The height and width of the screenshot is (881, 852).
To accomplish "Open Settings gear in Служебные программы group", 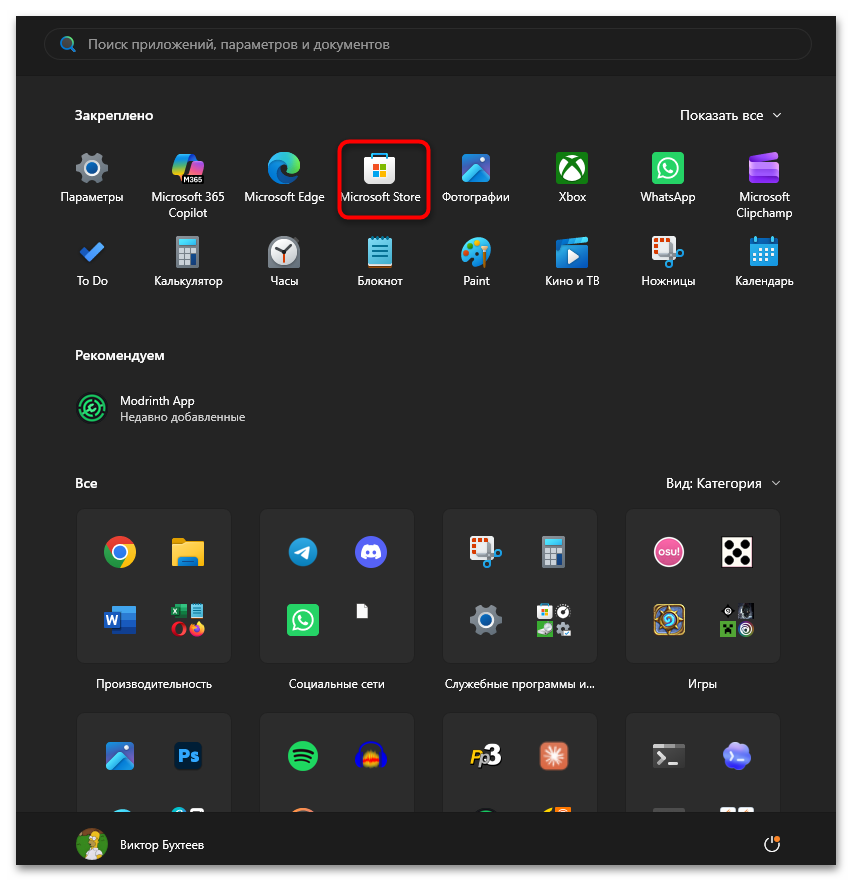I will (x=486, y=620).
